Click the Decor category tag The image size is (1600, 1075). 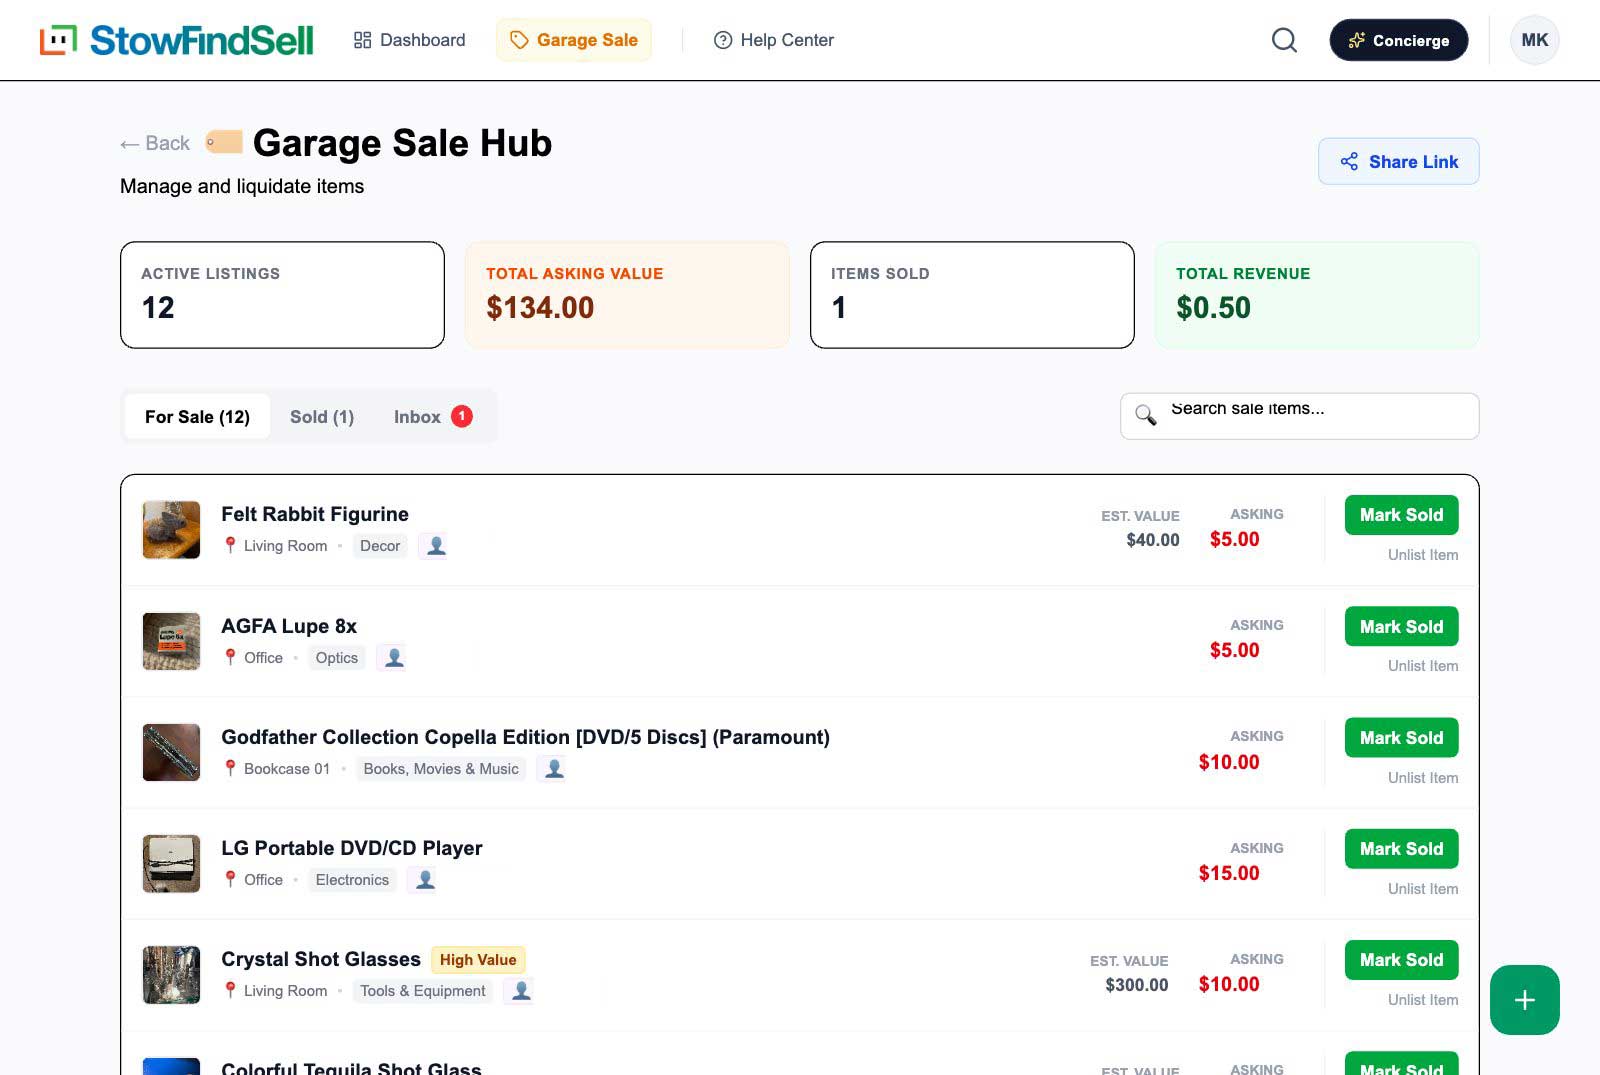coord(380,546)
